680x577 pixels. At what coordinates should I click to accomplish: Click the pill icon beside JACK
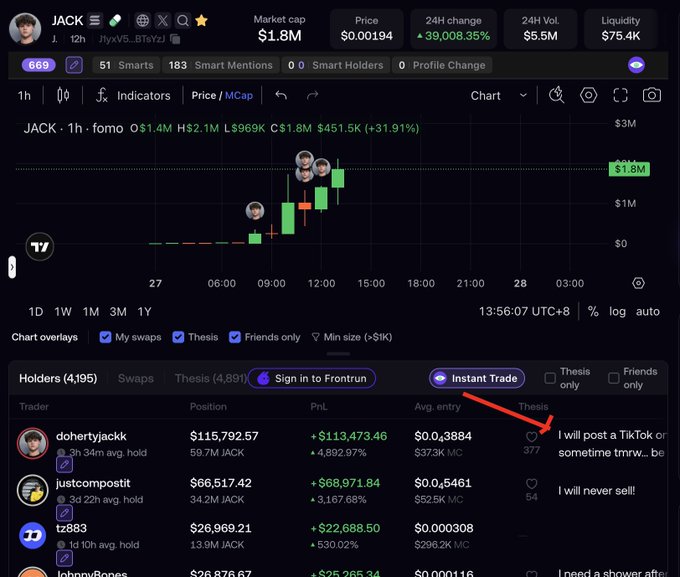pos(115,20)
